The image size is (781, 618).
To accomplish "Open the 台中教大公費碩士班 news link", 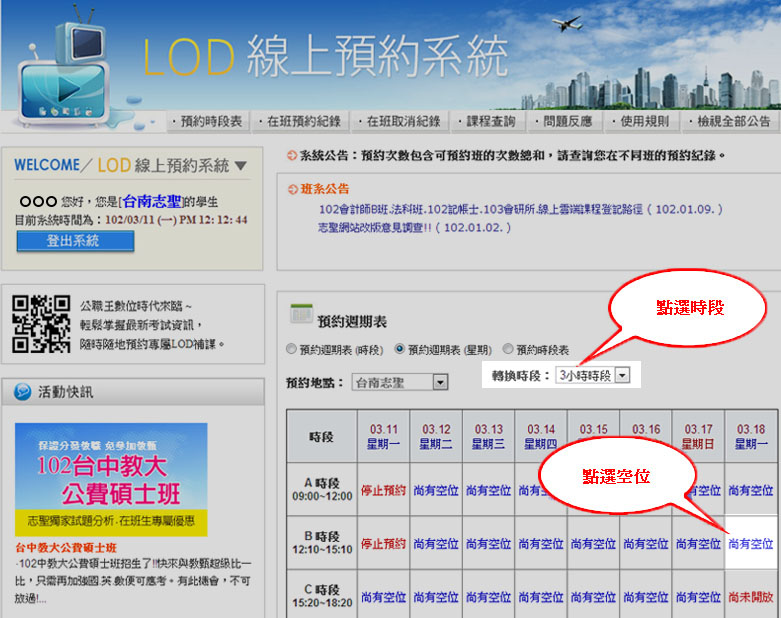I will [66, 548].
